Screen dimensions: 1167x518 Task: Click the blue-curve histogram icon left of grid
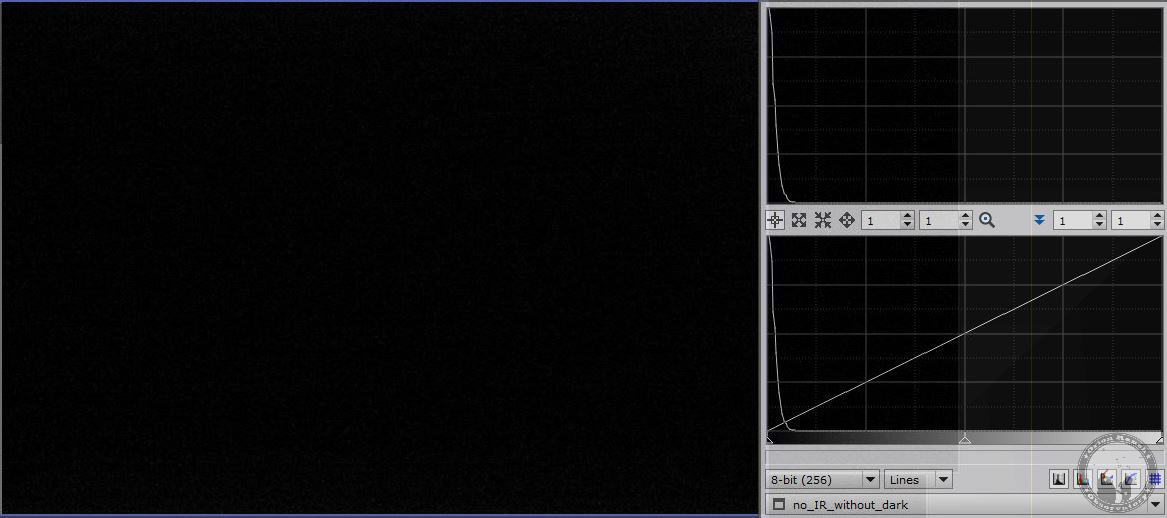pyautogui.click(x=1131, y=480)
